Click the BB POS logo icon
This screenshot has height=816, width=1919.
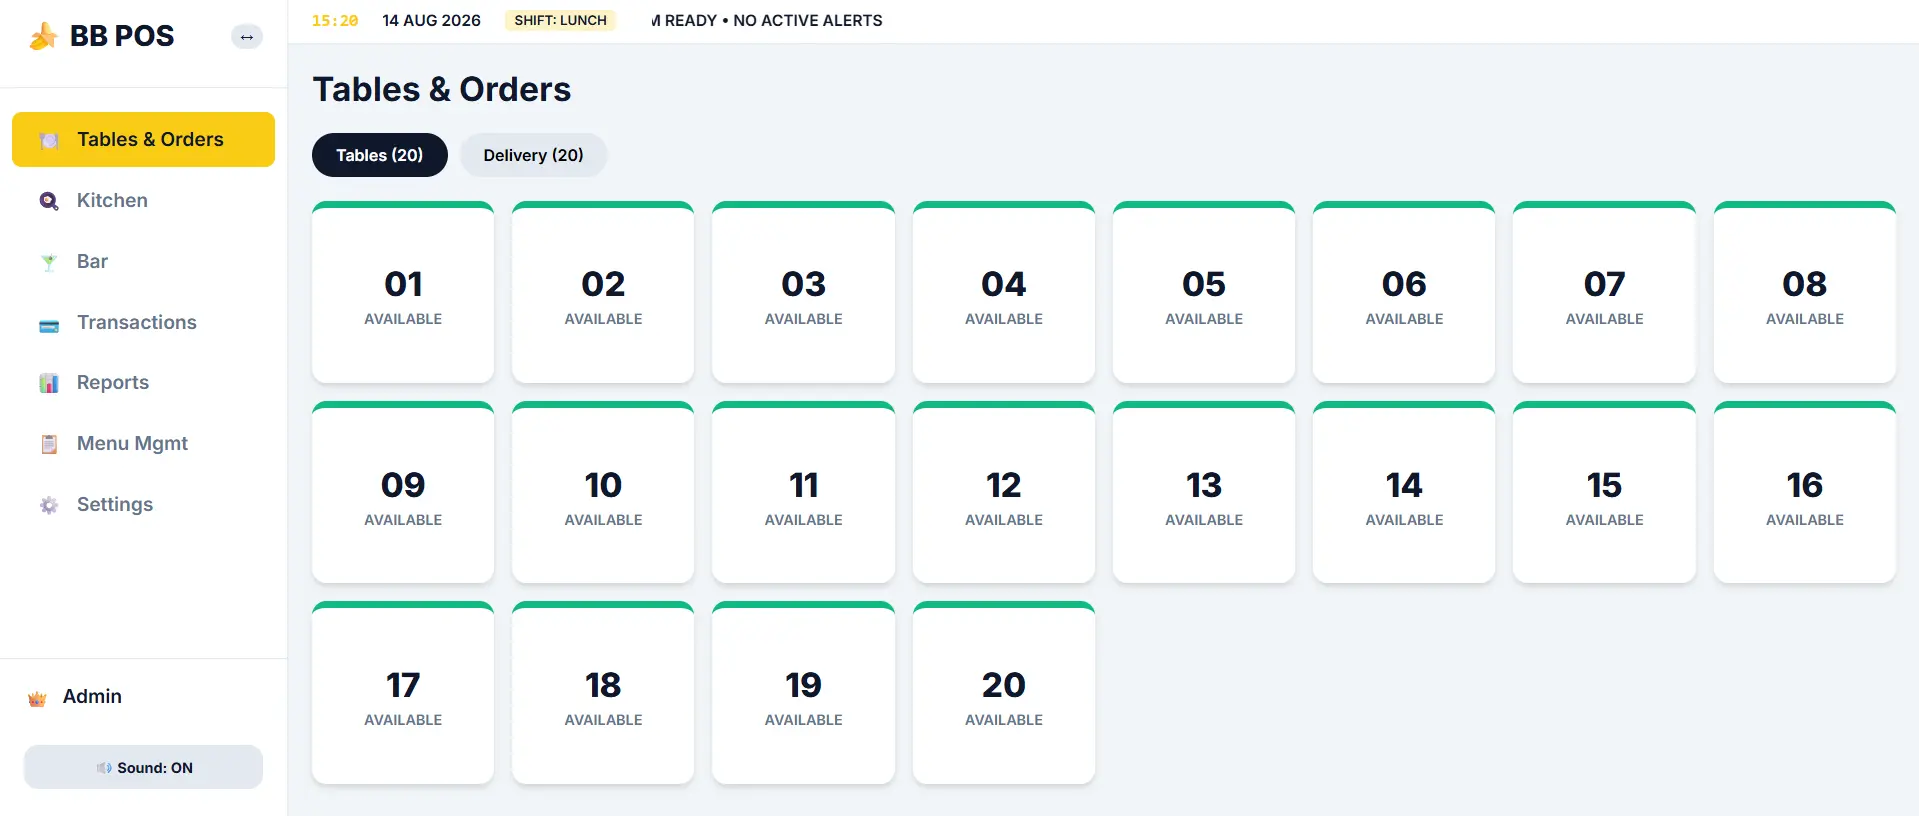coord(43,36)
